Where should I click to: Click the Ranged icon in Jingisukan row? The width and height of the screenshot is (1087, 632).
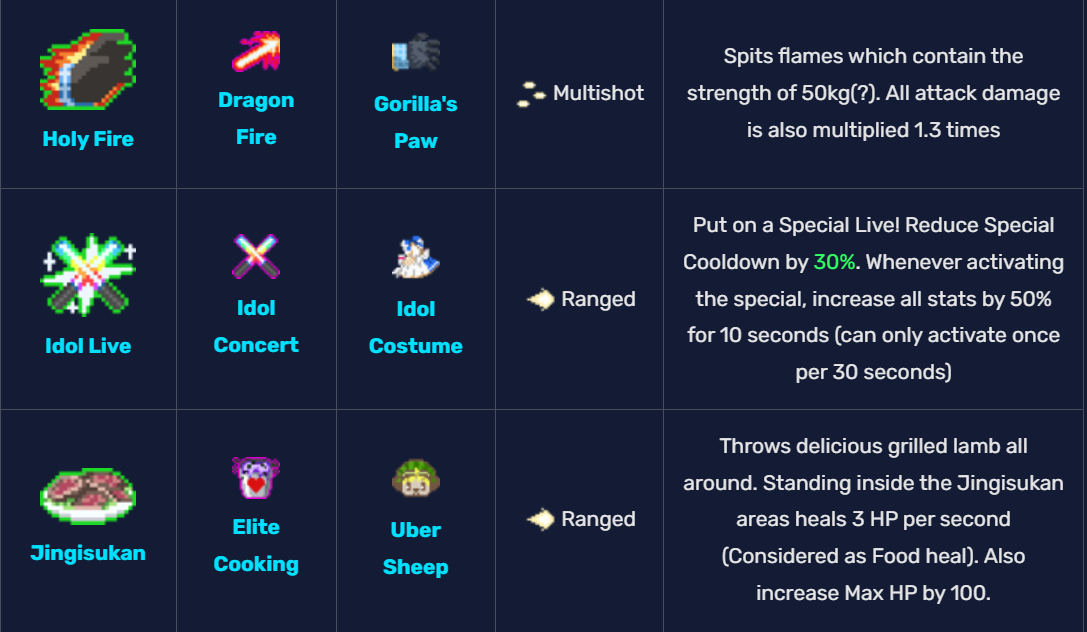[540, 519]
